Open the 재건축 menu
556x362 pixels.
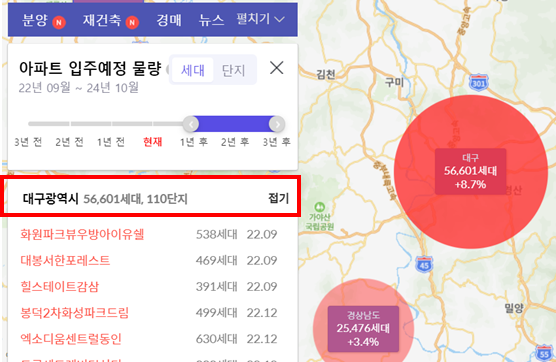point(102,20)
